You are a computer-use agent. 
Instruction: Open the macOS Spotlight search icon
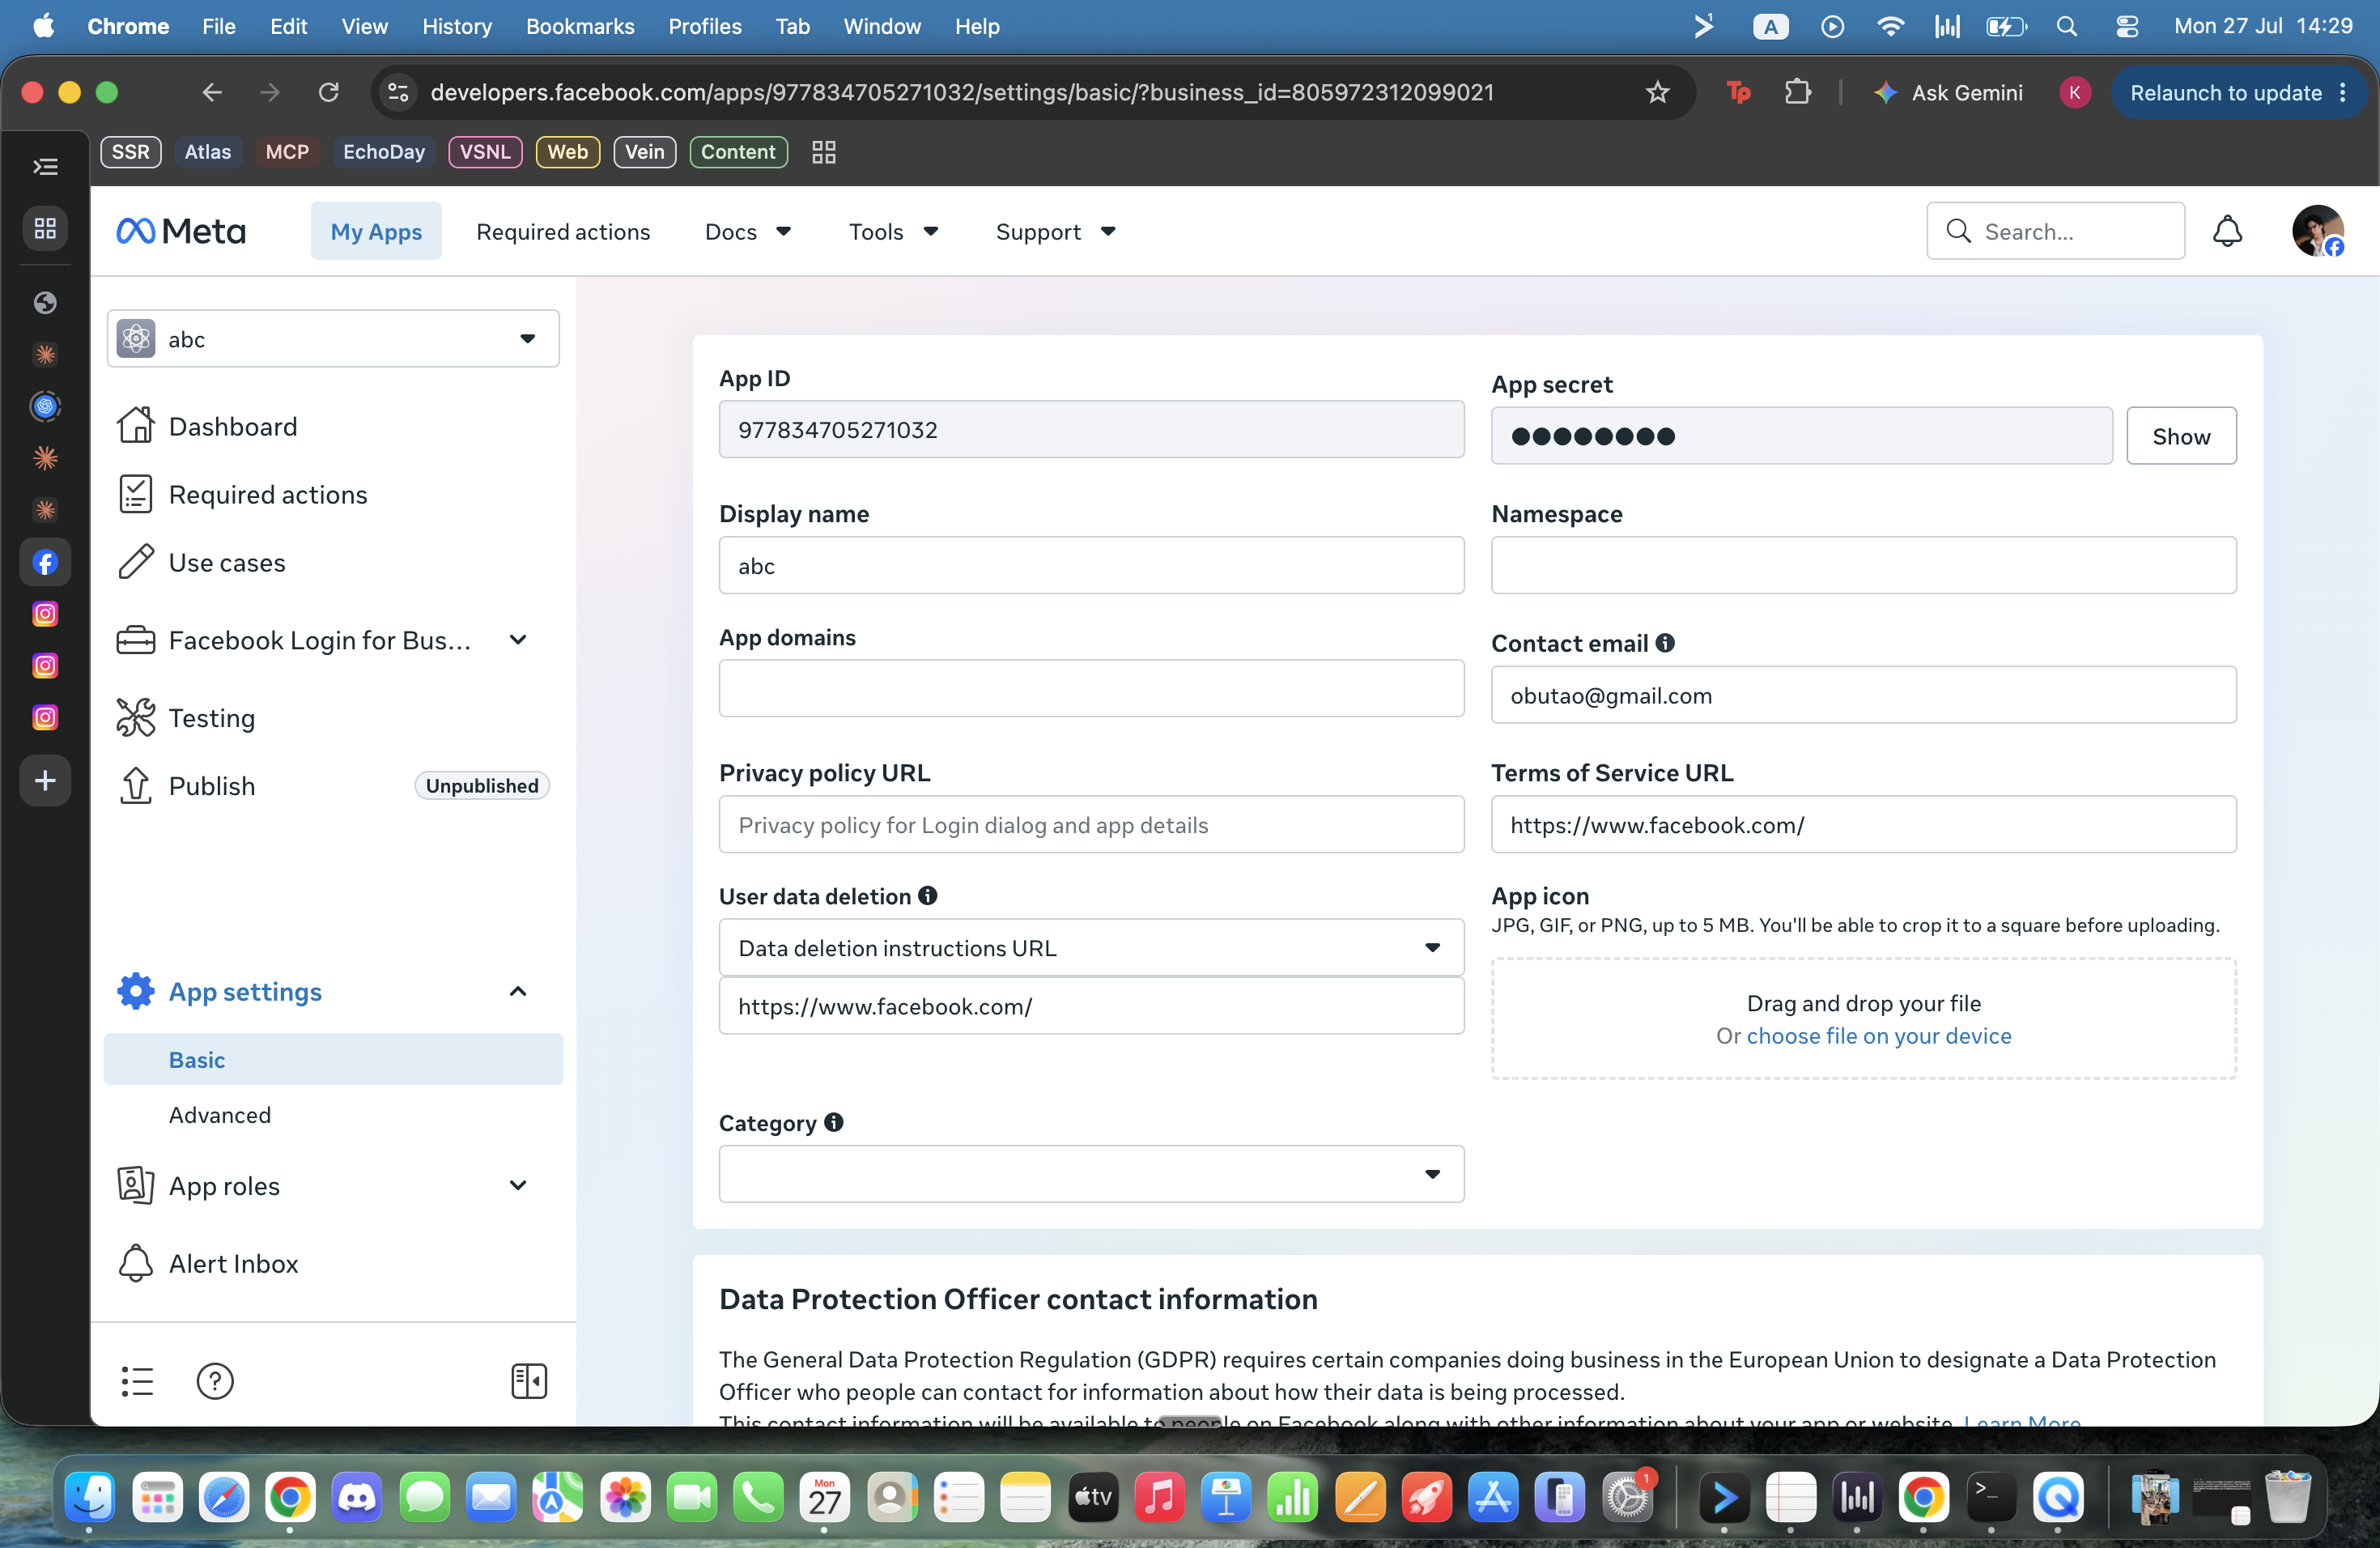tap(2066, 27)
